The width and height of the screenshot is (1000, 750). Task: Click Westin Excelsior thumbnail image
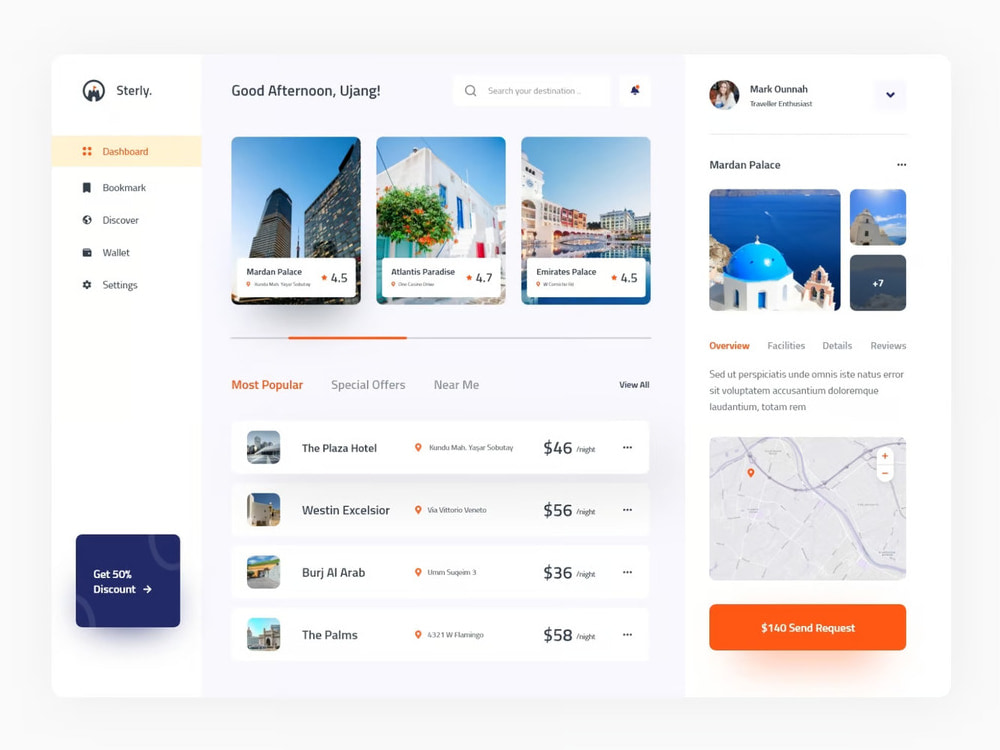coord(263,510)
